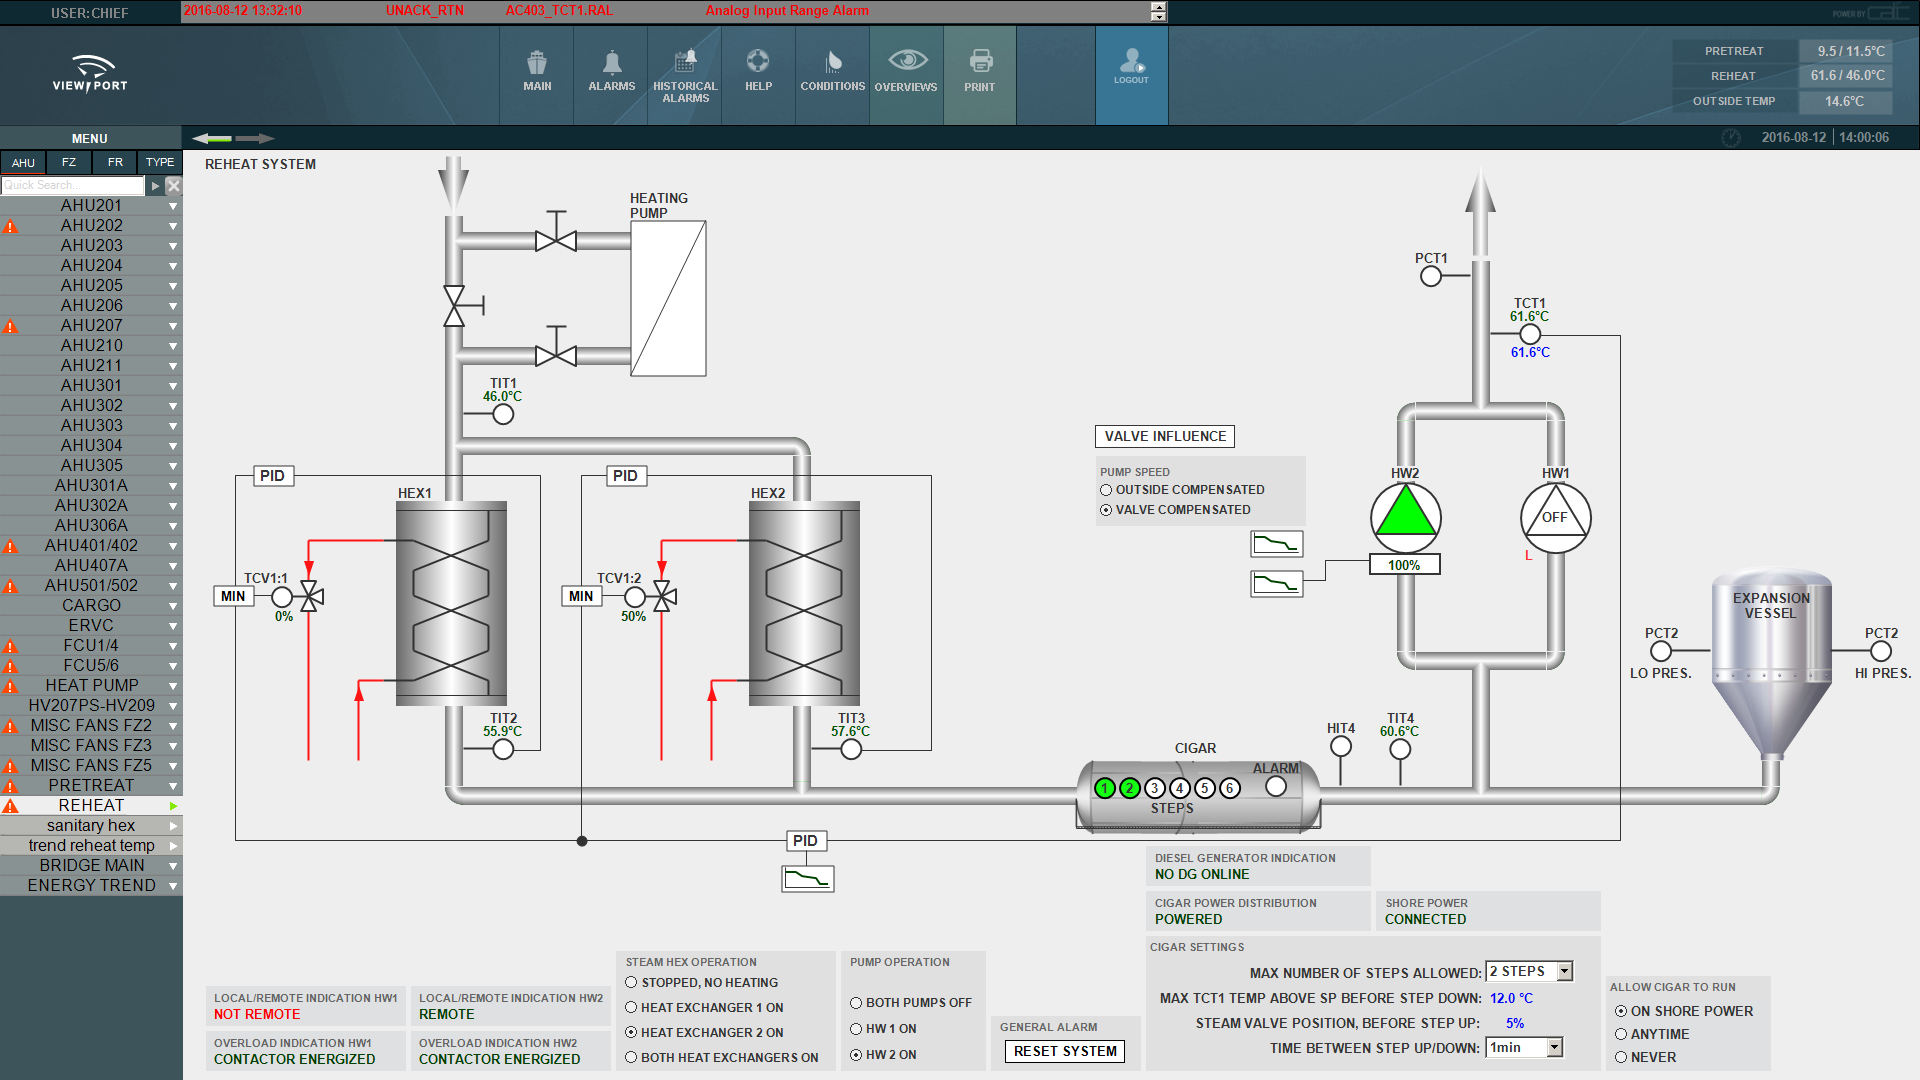Switch to the TYPE menu tab
Screen dimensions: 1920x1080
(160, 162)
